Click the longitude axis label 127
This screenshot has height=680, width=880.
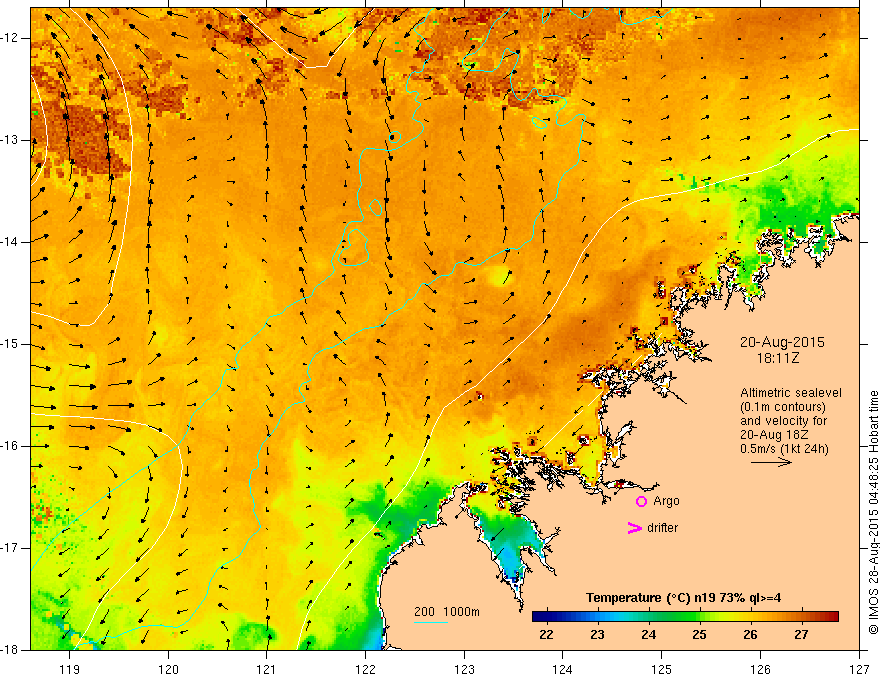coord(859,669)
